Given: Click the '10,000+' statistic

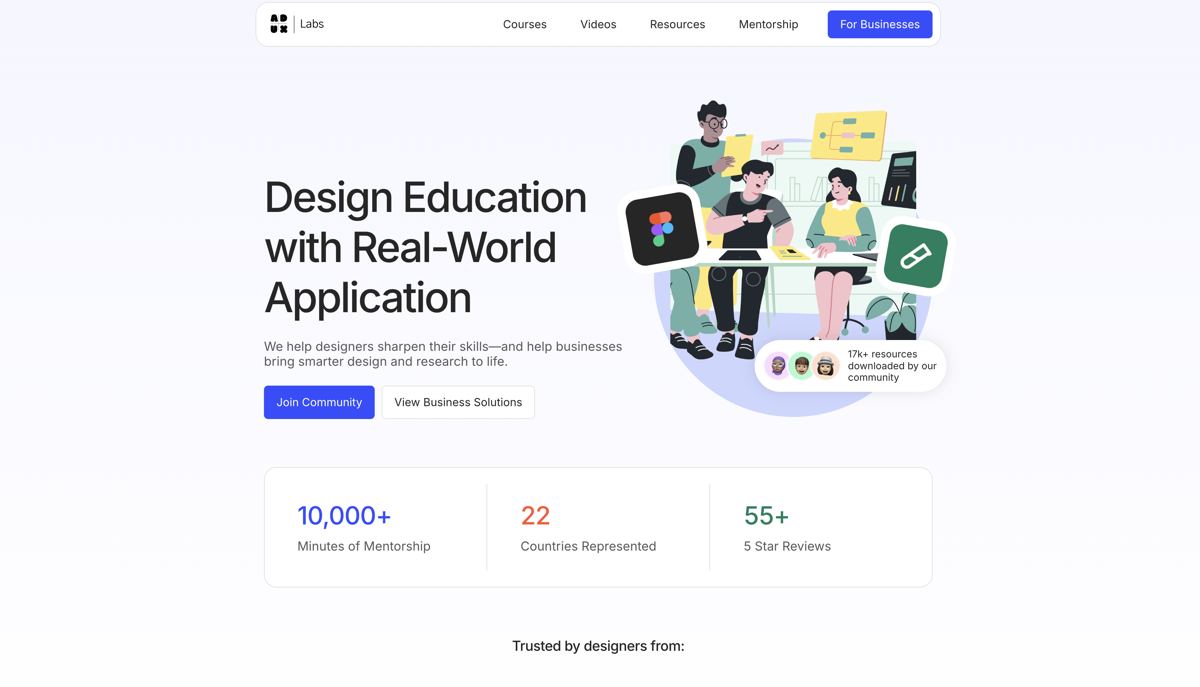Looking at the screenshot, I should (x=344, y=515).
